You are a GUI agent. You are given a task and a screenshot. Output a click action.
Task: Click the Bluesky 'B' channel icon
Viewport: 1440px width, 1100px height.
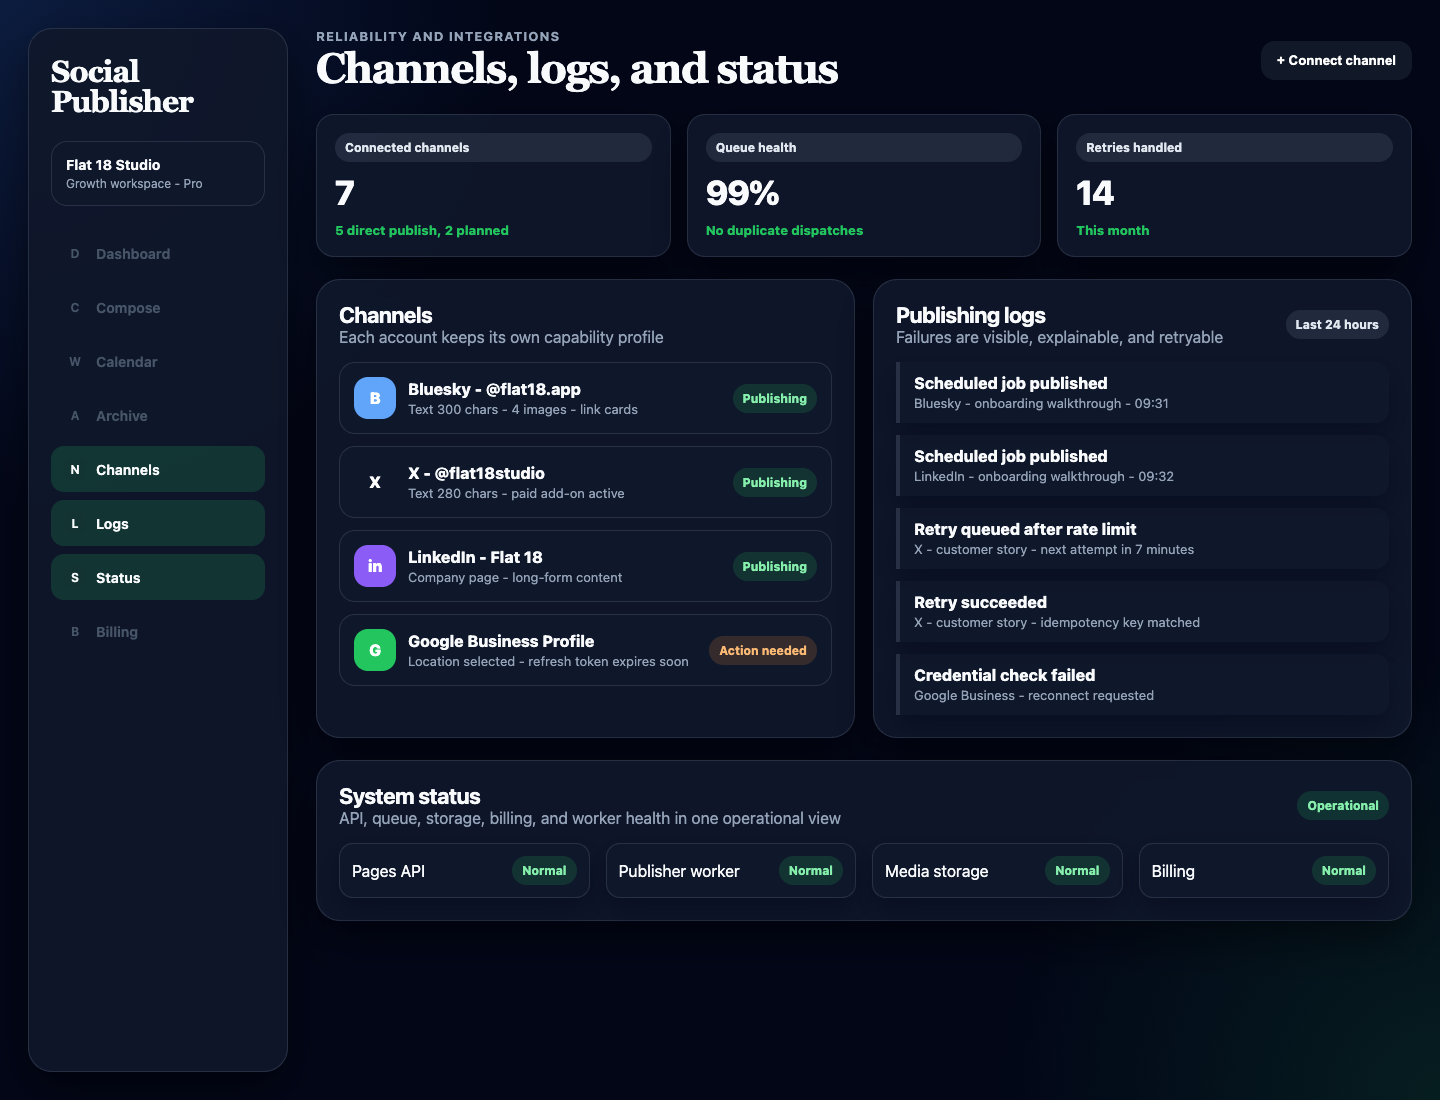[375, 398]
